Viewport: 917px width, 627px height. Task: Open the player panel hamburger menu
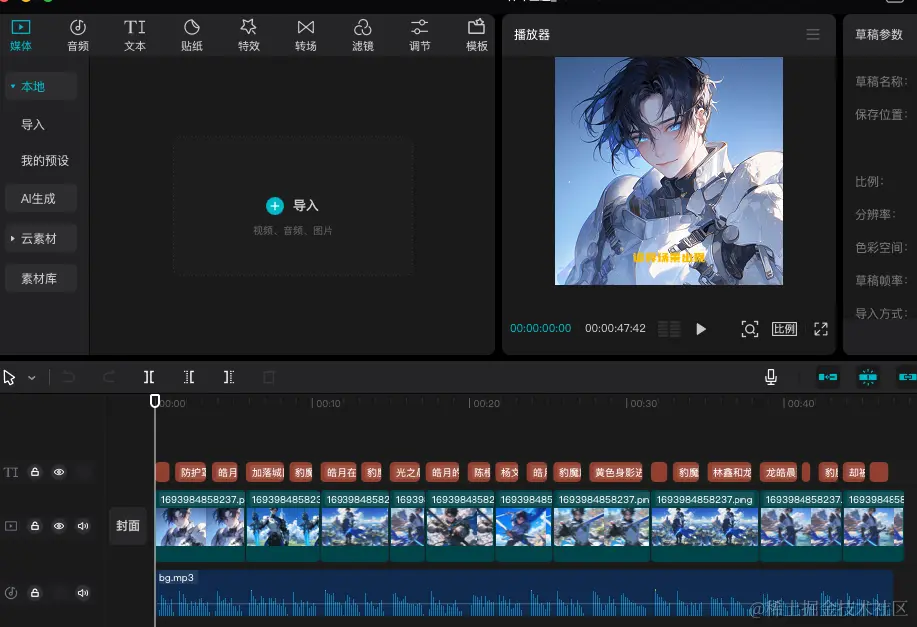813,35
